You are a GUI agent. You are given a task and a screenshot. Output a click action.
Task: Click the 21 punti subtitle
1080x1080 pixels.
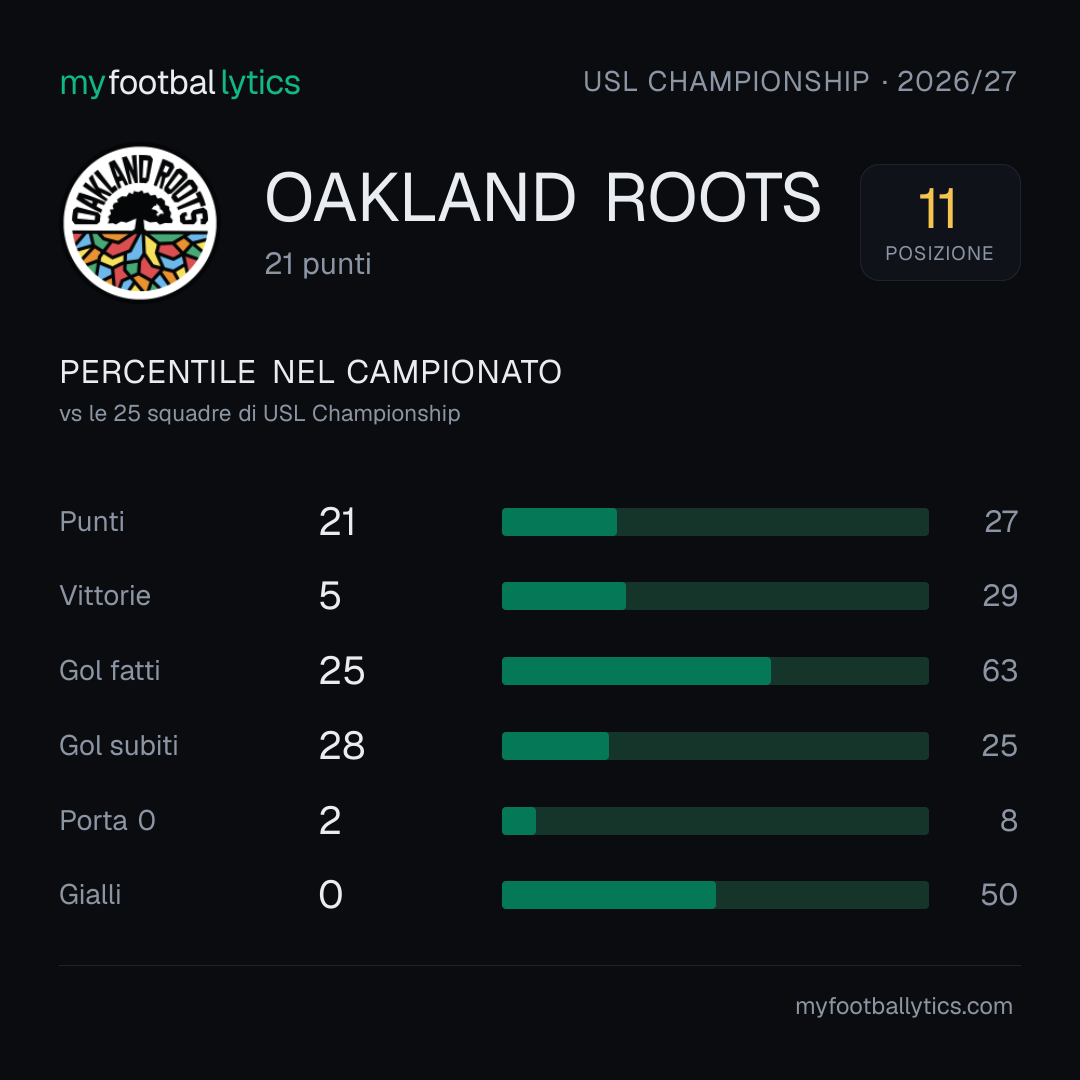click(318, 264)
